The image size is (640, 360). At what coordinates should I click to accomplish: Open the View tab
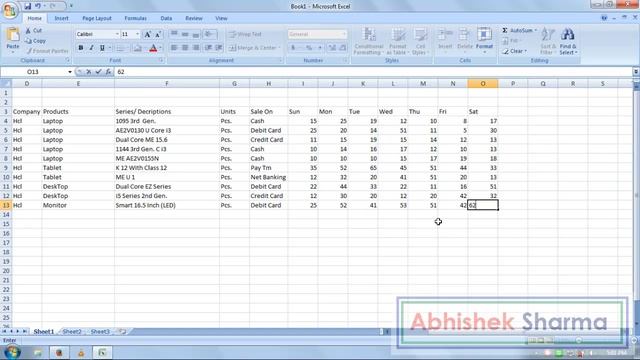221,18
